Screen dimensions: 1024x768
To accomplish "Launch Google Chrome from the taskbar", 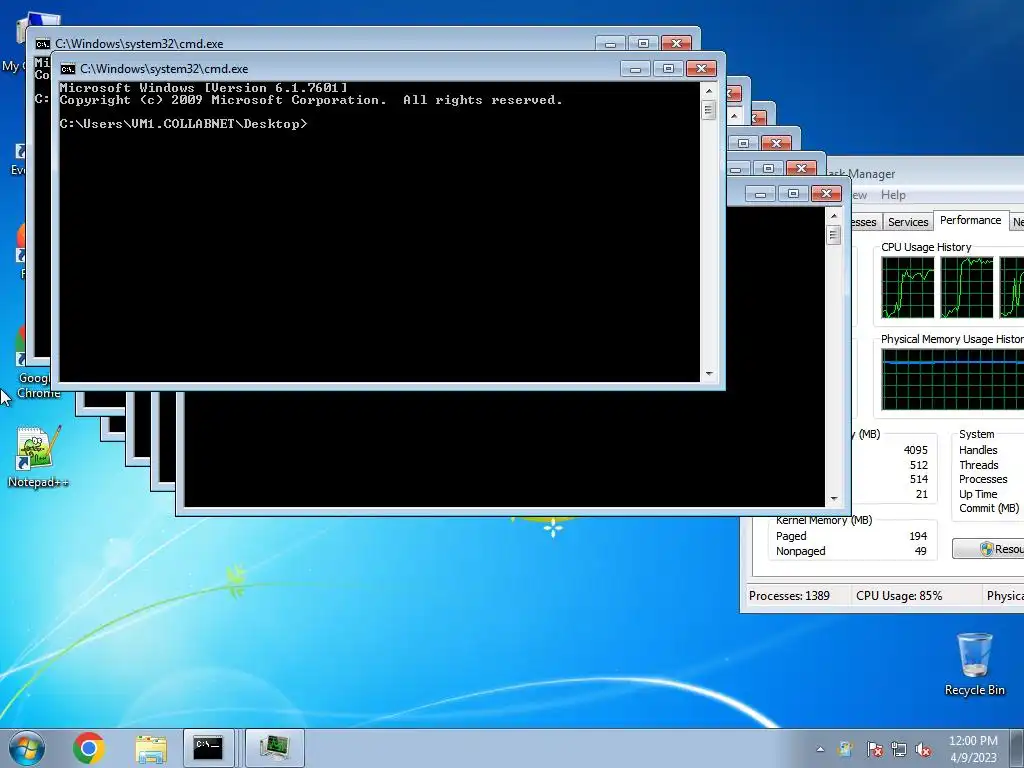I will click(89, 748).
